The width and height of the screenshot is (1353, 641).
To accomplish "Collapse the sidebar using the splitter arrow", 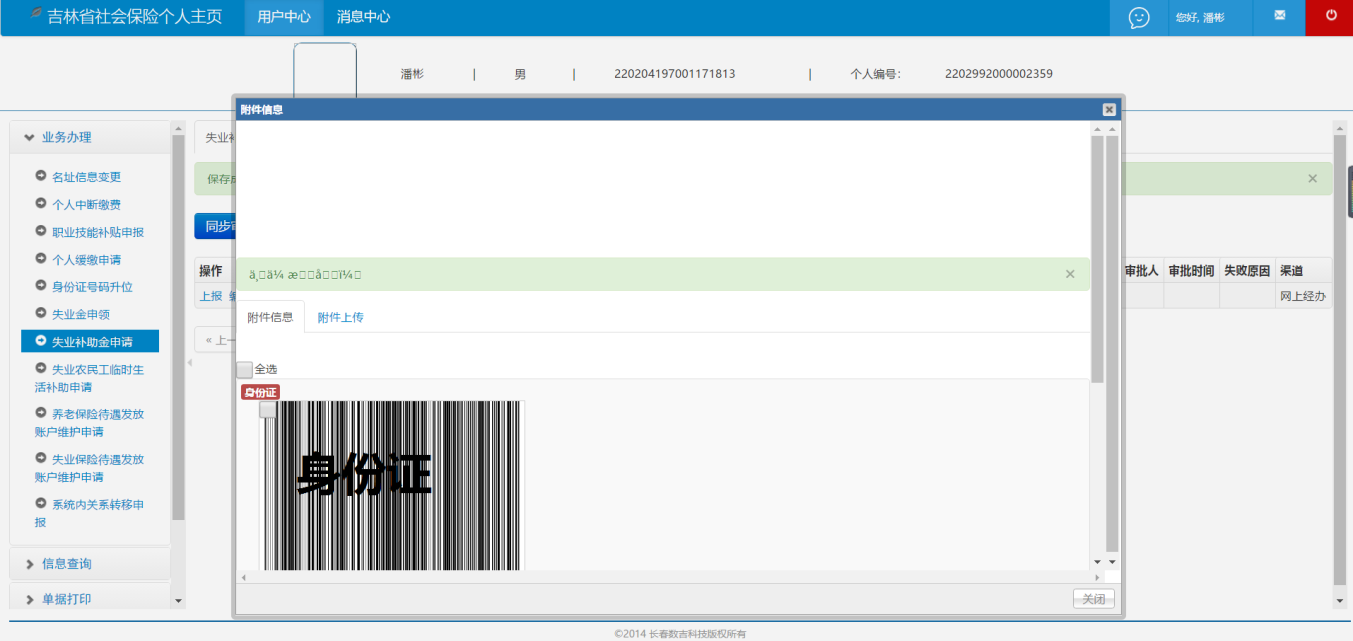I will pos(189,363).
